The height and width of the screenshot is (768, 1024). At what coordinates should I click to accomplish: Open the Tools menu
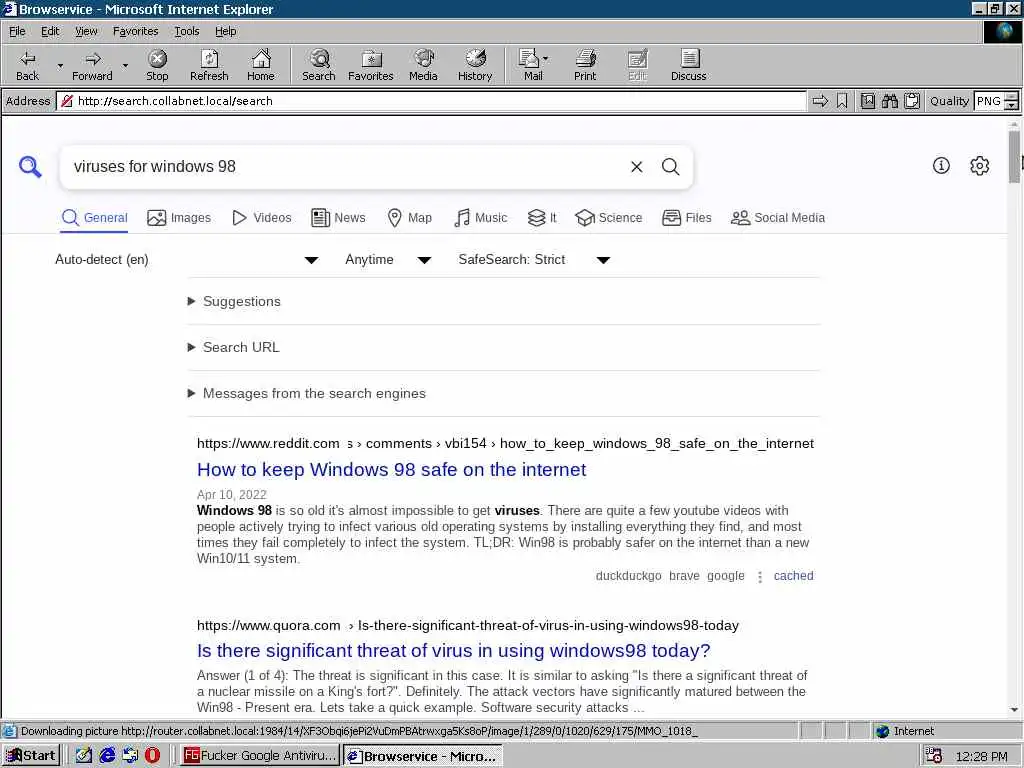tap(186, 31)
